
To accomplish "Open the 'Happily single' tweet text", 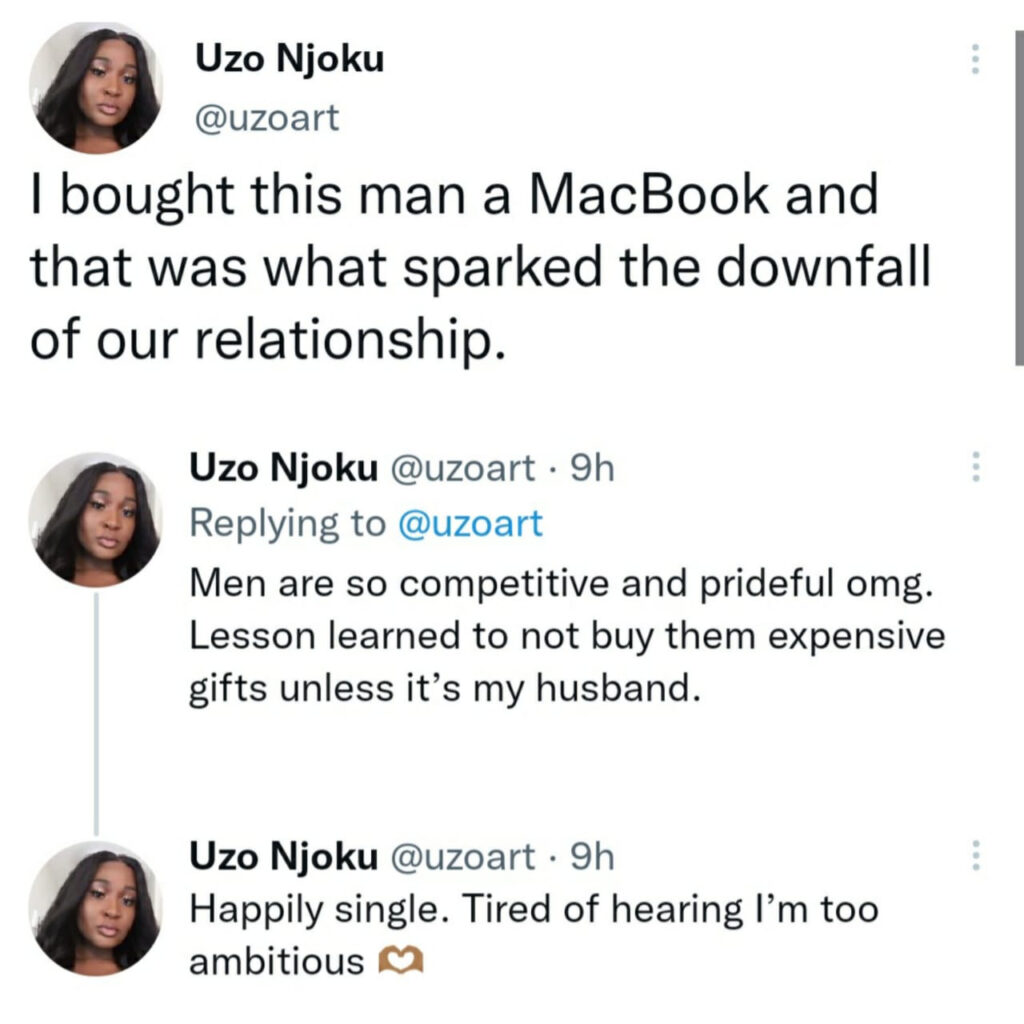I will [x=534, y=936].
